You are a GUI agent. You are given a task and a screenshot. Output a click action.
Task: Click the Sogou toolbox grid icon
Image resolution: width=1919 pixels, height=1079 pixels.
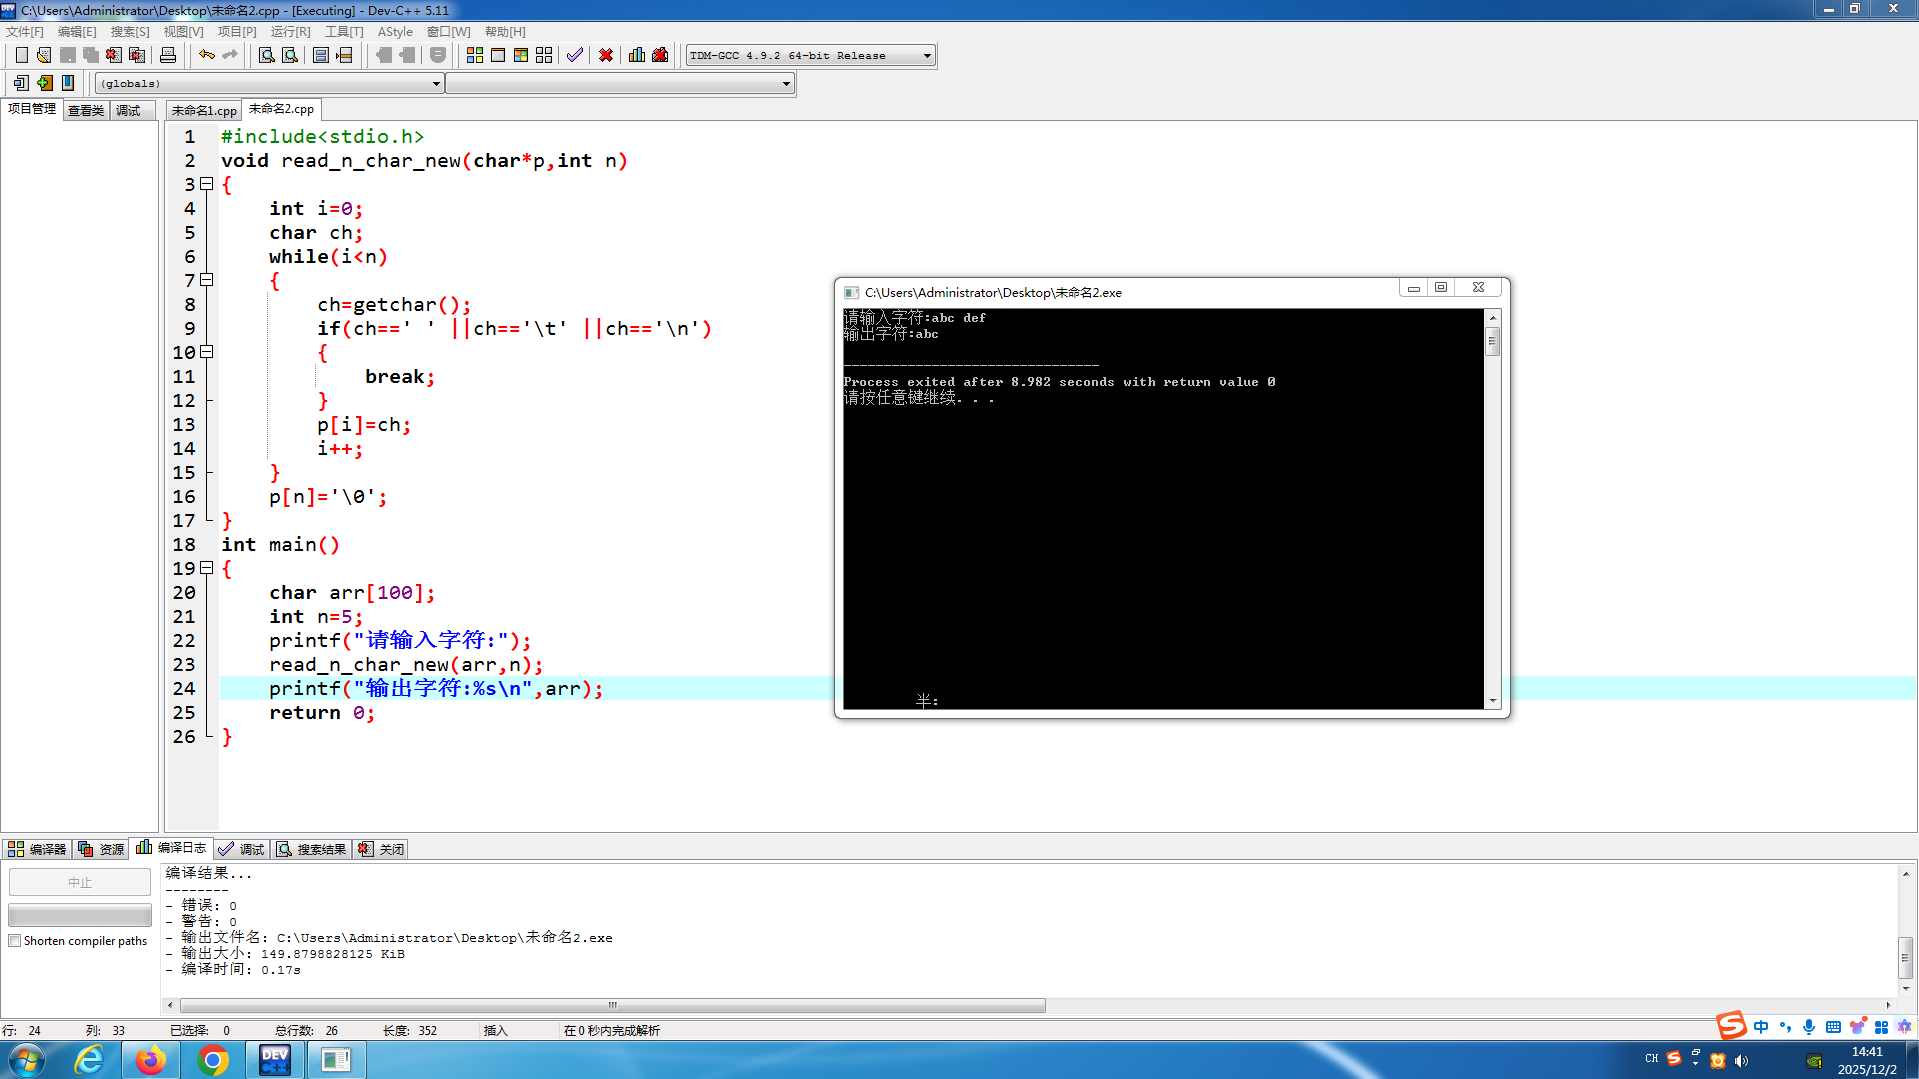[1881, 1027]
